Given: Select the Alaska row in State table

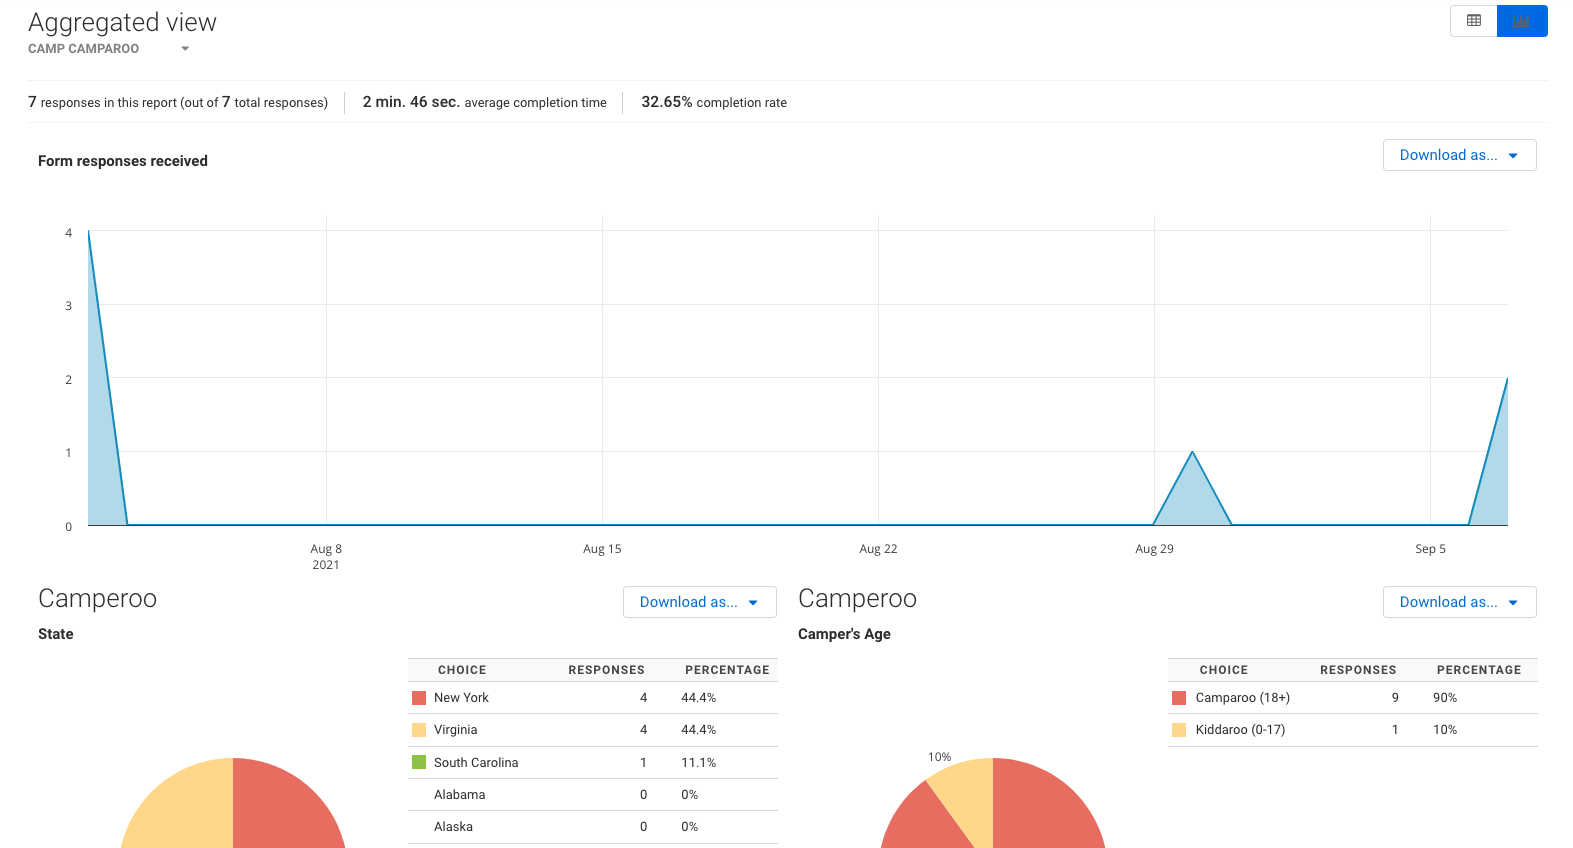Looking at the screenshot, I should tap(593, 827).
